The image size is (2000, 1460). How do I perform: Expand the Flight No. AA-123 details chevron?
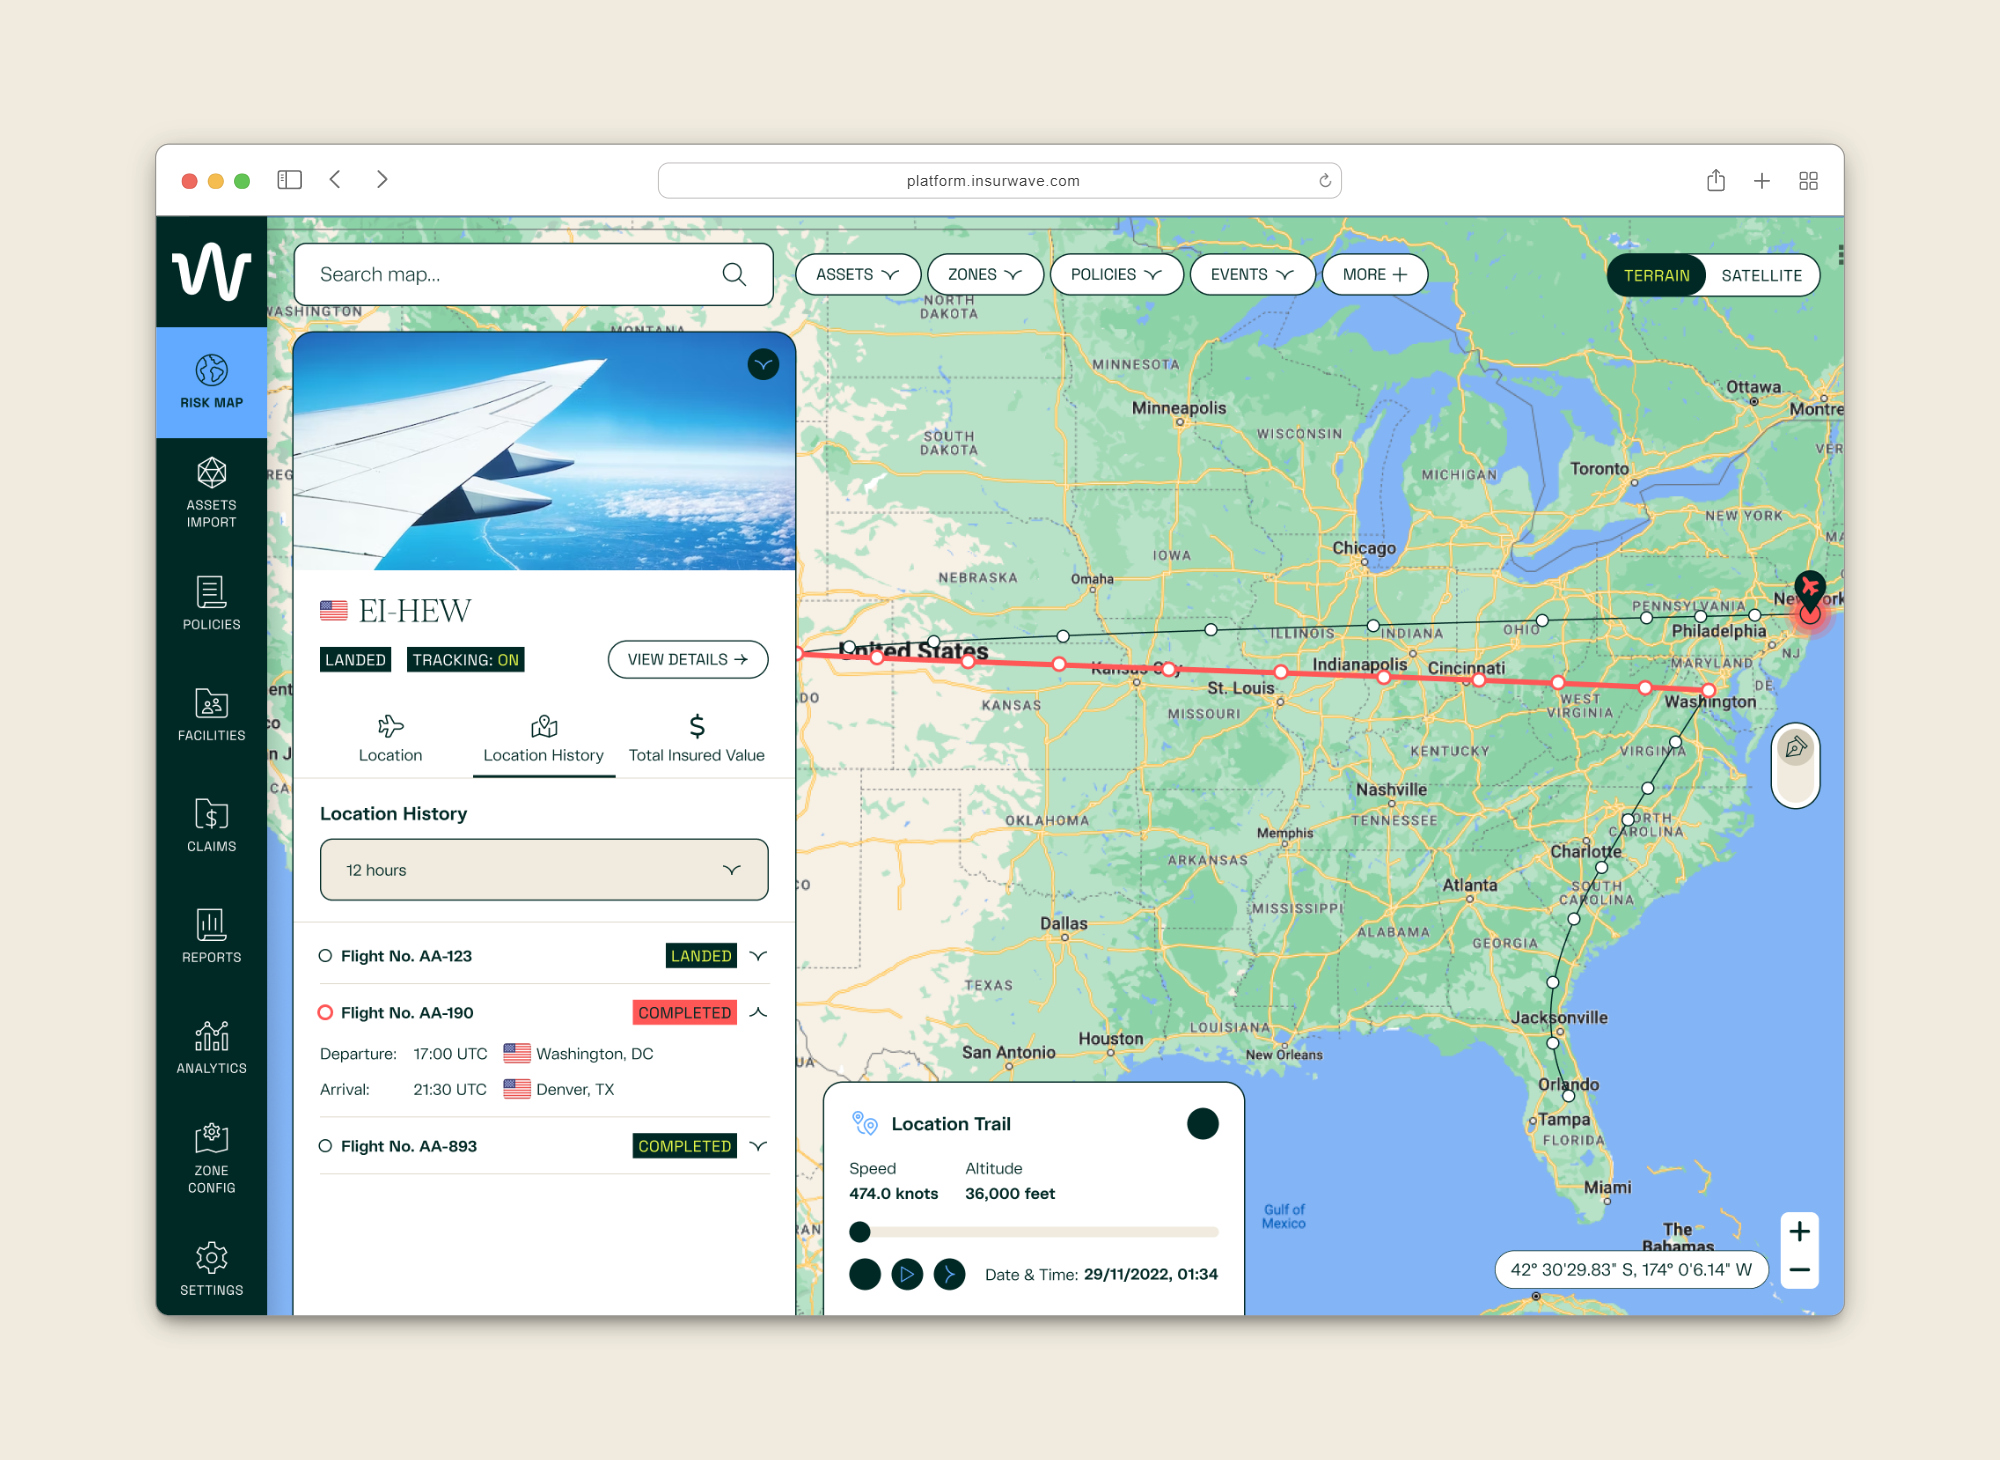[759, 956]
